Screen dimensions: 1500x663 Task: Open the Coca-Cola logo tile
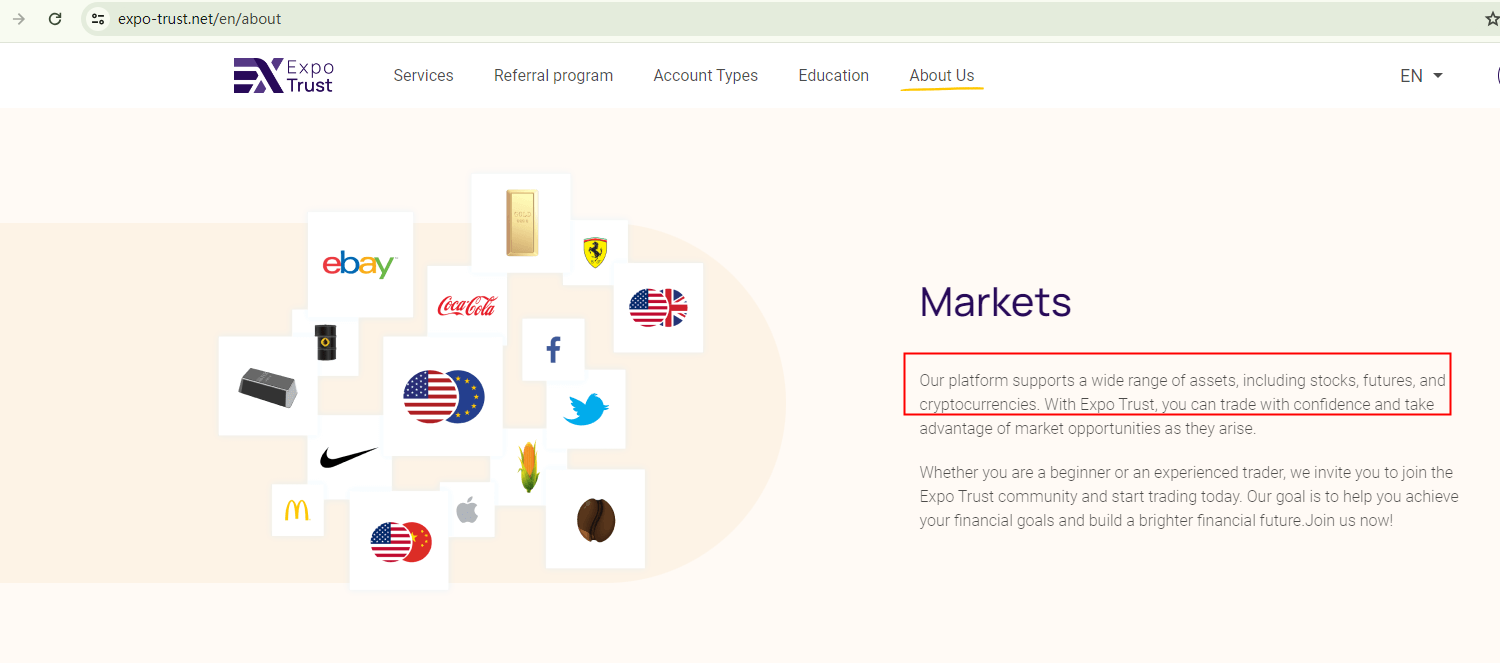click(466, 305)
